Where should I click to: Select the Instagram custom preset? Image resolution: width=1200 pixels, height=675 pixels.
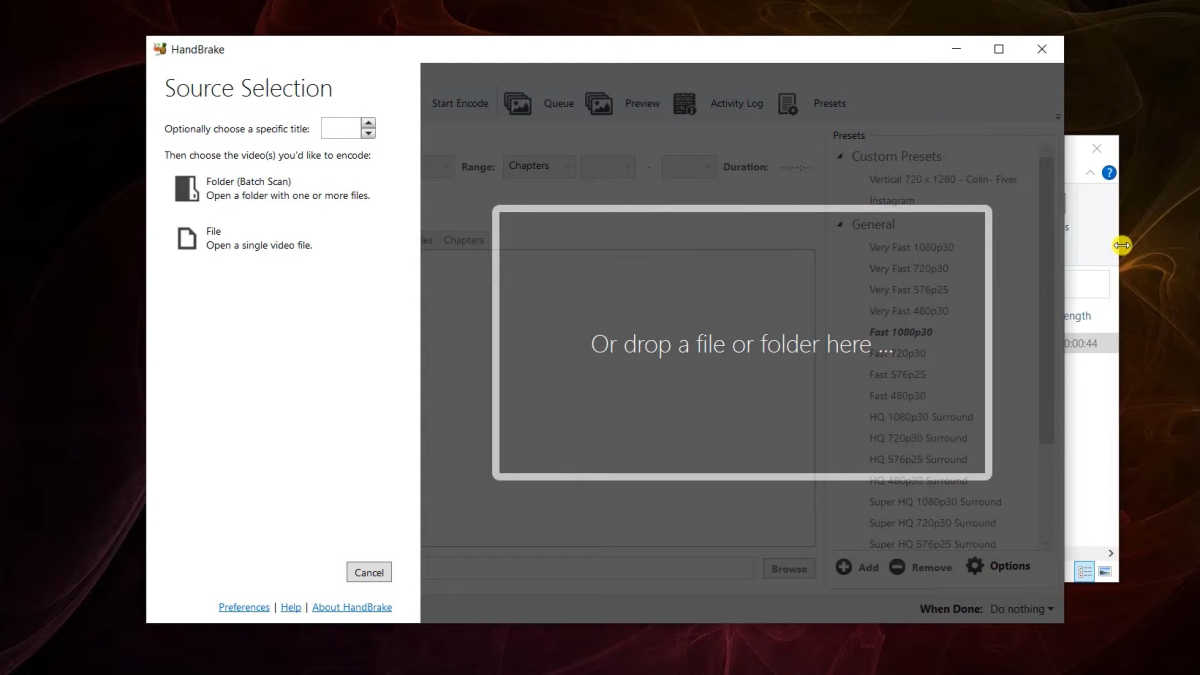(892, 200)
